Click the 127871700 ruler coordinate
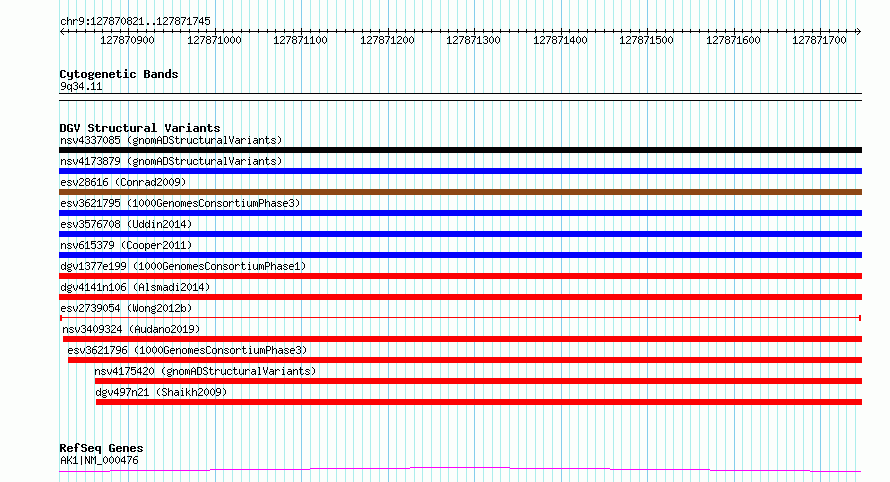 coord(819,40)
